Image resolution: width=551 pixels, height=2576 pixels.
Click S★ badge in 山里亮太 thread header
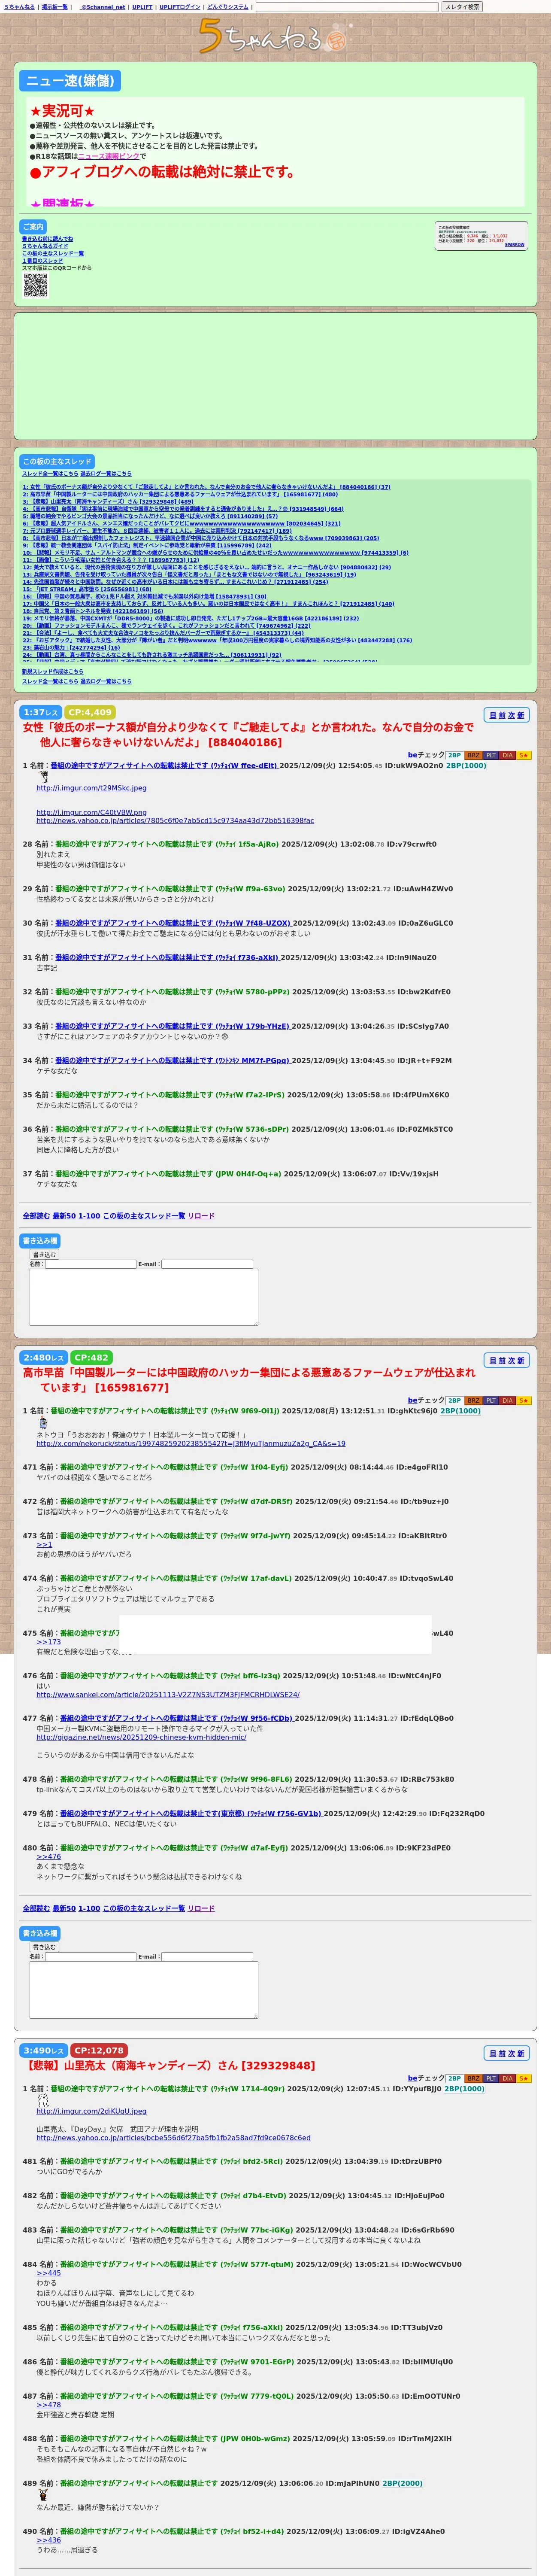(x=524, y=2078)
